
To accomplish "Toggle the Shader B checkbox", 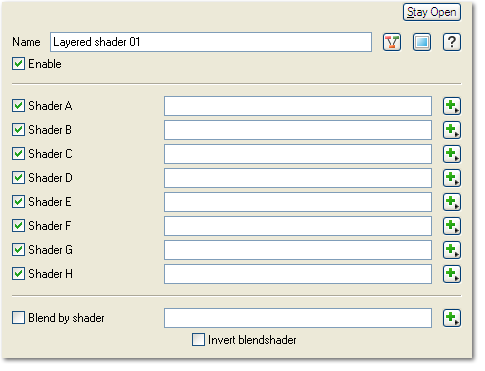I will 18,130.
